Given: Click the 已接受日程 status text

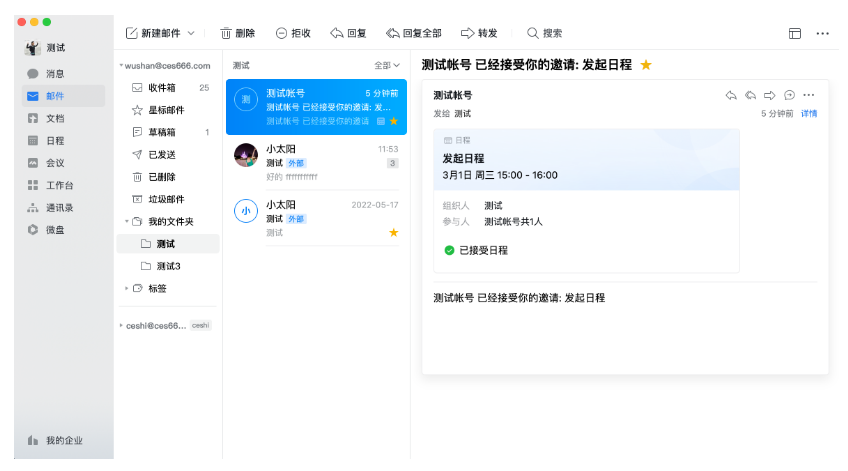Looking at the screenshot, I should 483,250.
